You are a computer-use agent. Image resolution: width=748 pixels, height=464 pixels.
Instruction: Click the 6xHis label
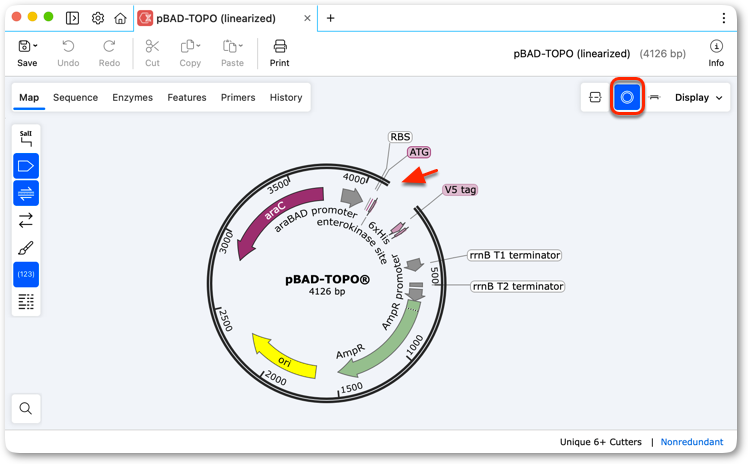[380, 233]
